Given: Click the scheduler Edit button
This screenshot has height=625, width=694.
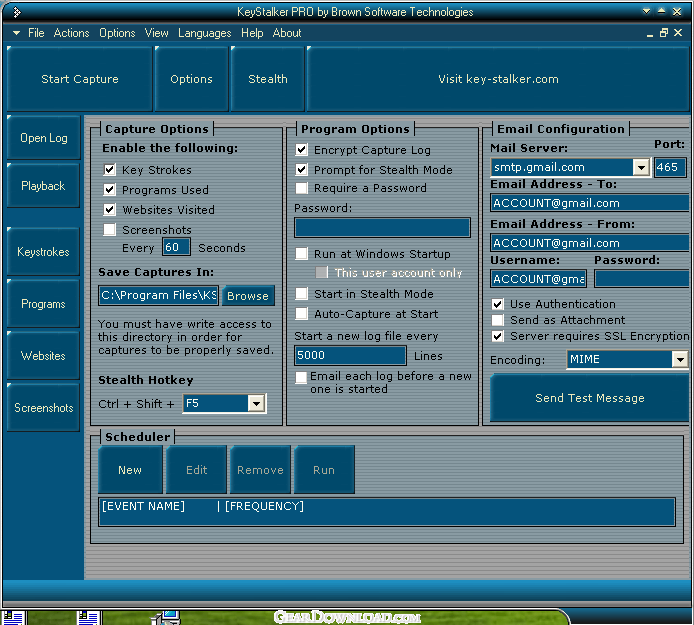Looking at the screenshot, I should tap(196, 470).
